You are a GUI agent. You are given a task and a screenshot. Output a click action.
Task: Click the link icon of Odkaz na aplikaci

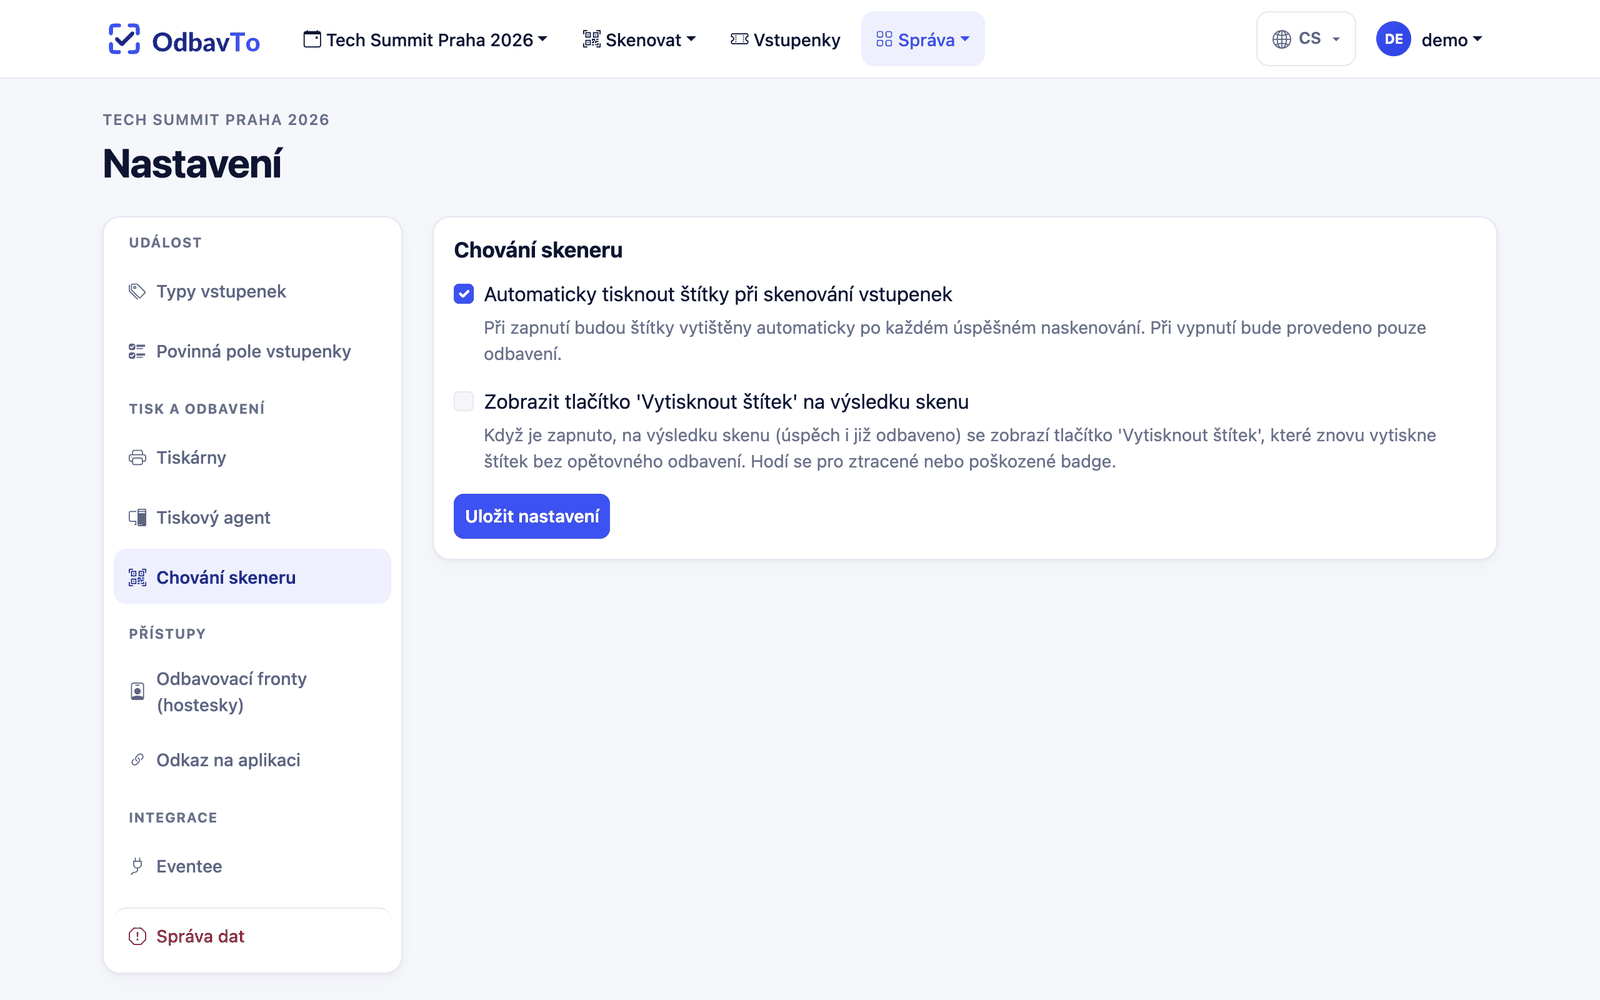coord(137,760)
